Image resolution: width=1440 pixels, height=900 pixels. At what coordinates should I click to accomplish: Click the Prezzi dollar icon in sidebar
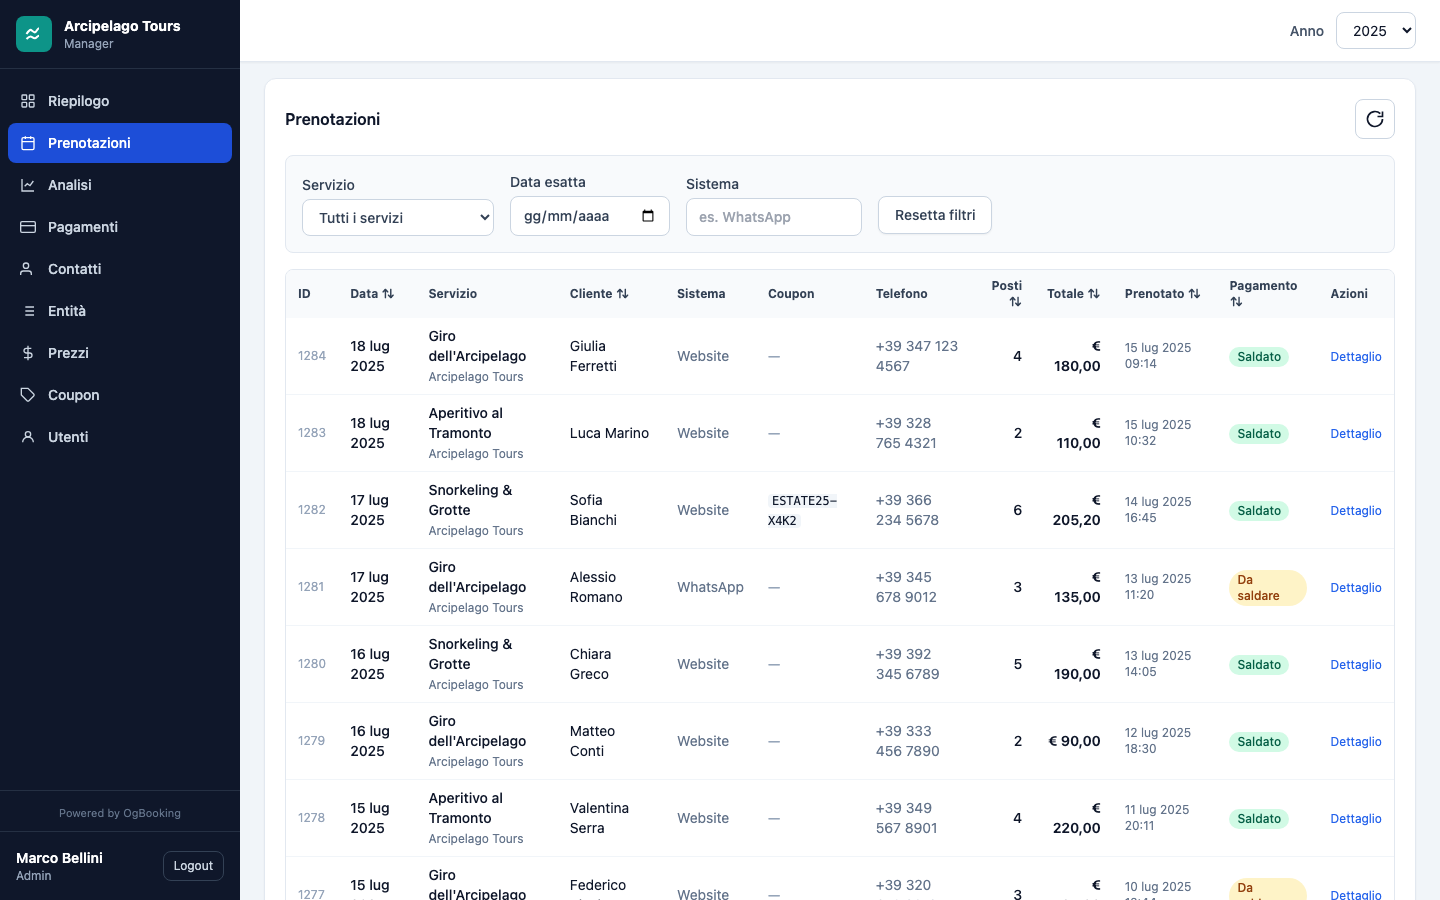[x=28, y=353]
